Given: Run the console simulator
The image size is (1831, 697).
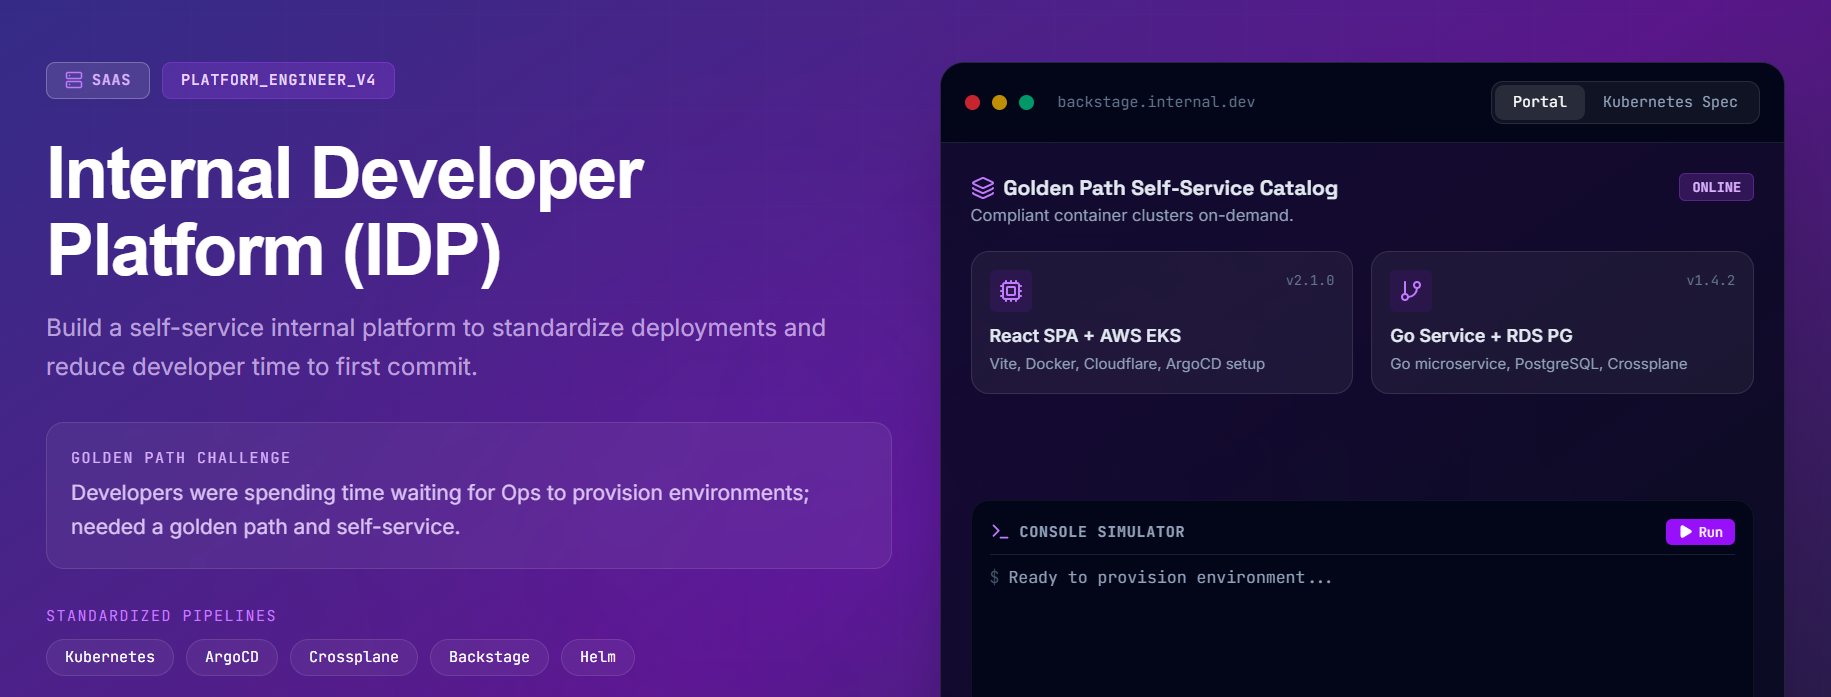Looking at the screenshot, I should click(1700, 532).
